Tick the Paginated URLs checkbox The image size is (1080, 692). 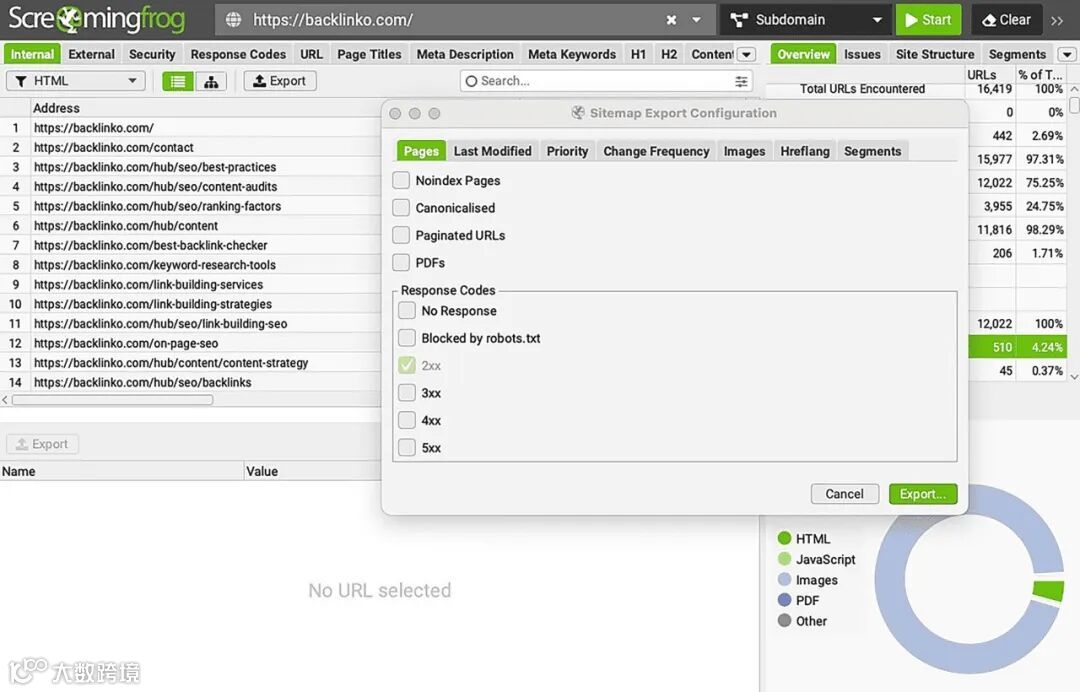pyautogui.click(x=401, y=235)
